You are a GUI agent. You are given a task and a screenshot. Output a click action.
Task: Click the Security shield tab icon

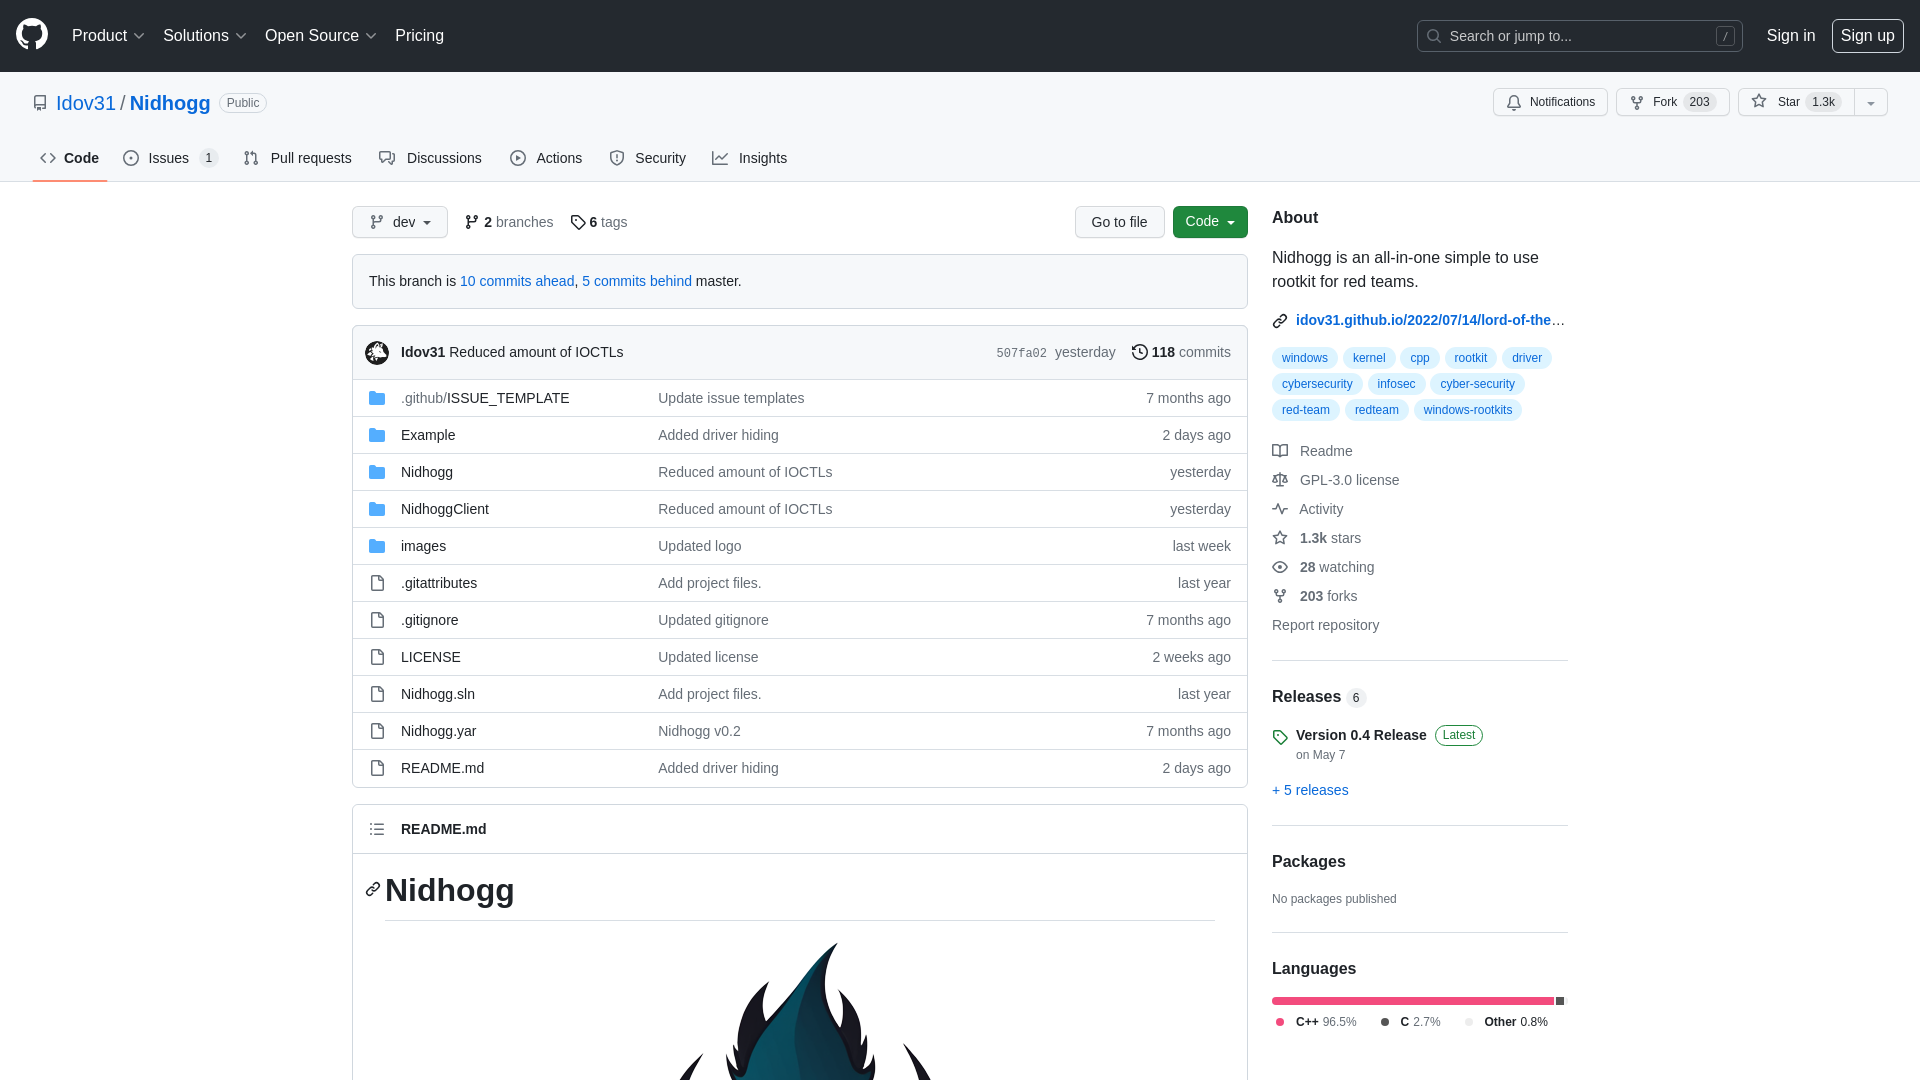pos(616,158)
